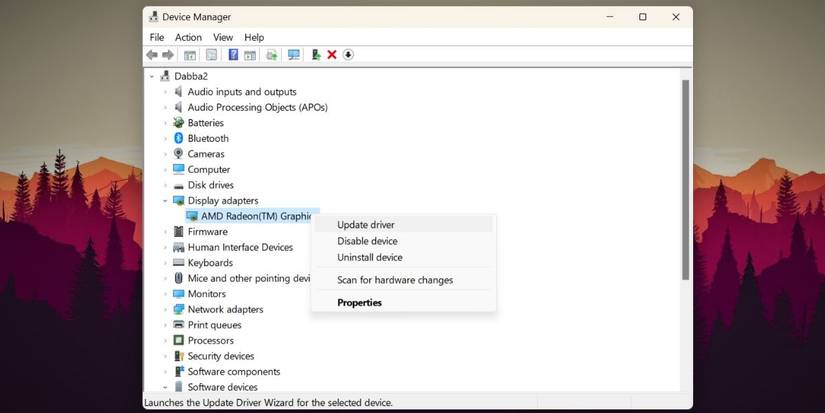Open the blue Help toolbar icon
This screenshot has height=413, width=825.
click(233, 55)
